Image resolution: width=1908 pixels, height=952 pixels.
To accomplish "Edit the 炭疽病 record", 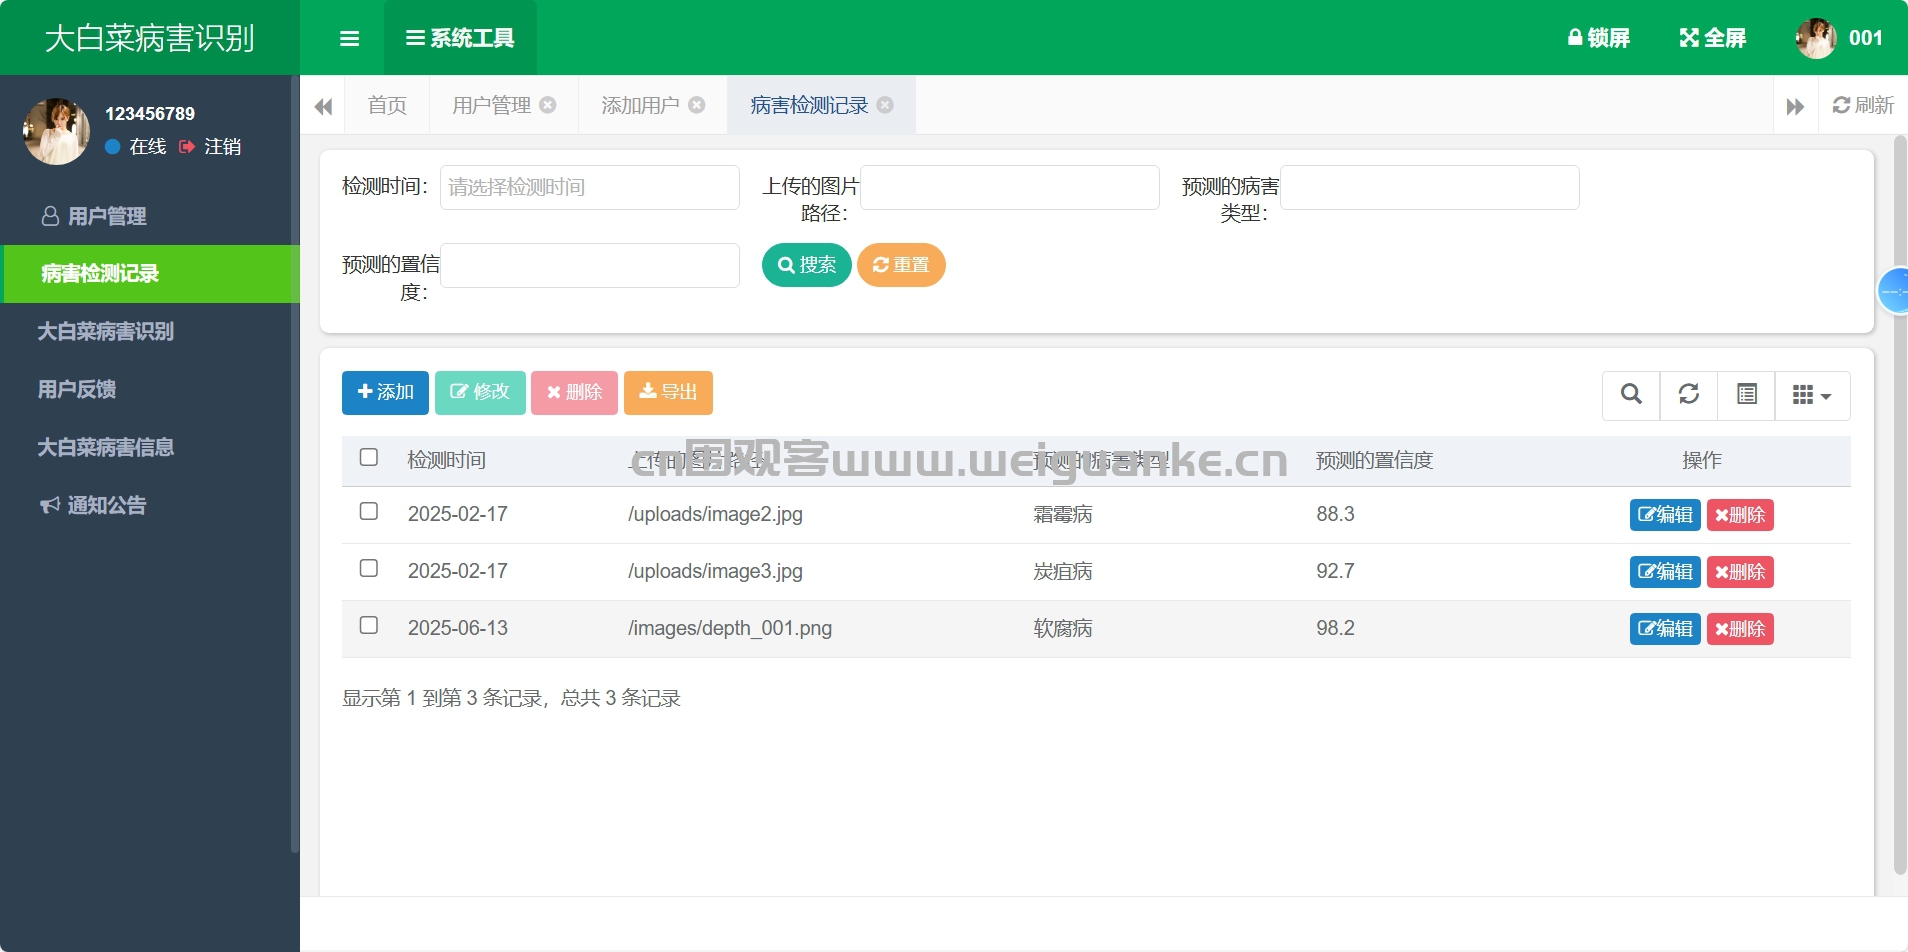I will point(1665,572).
